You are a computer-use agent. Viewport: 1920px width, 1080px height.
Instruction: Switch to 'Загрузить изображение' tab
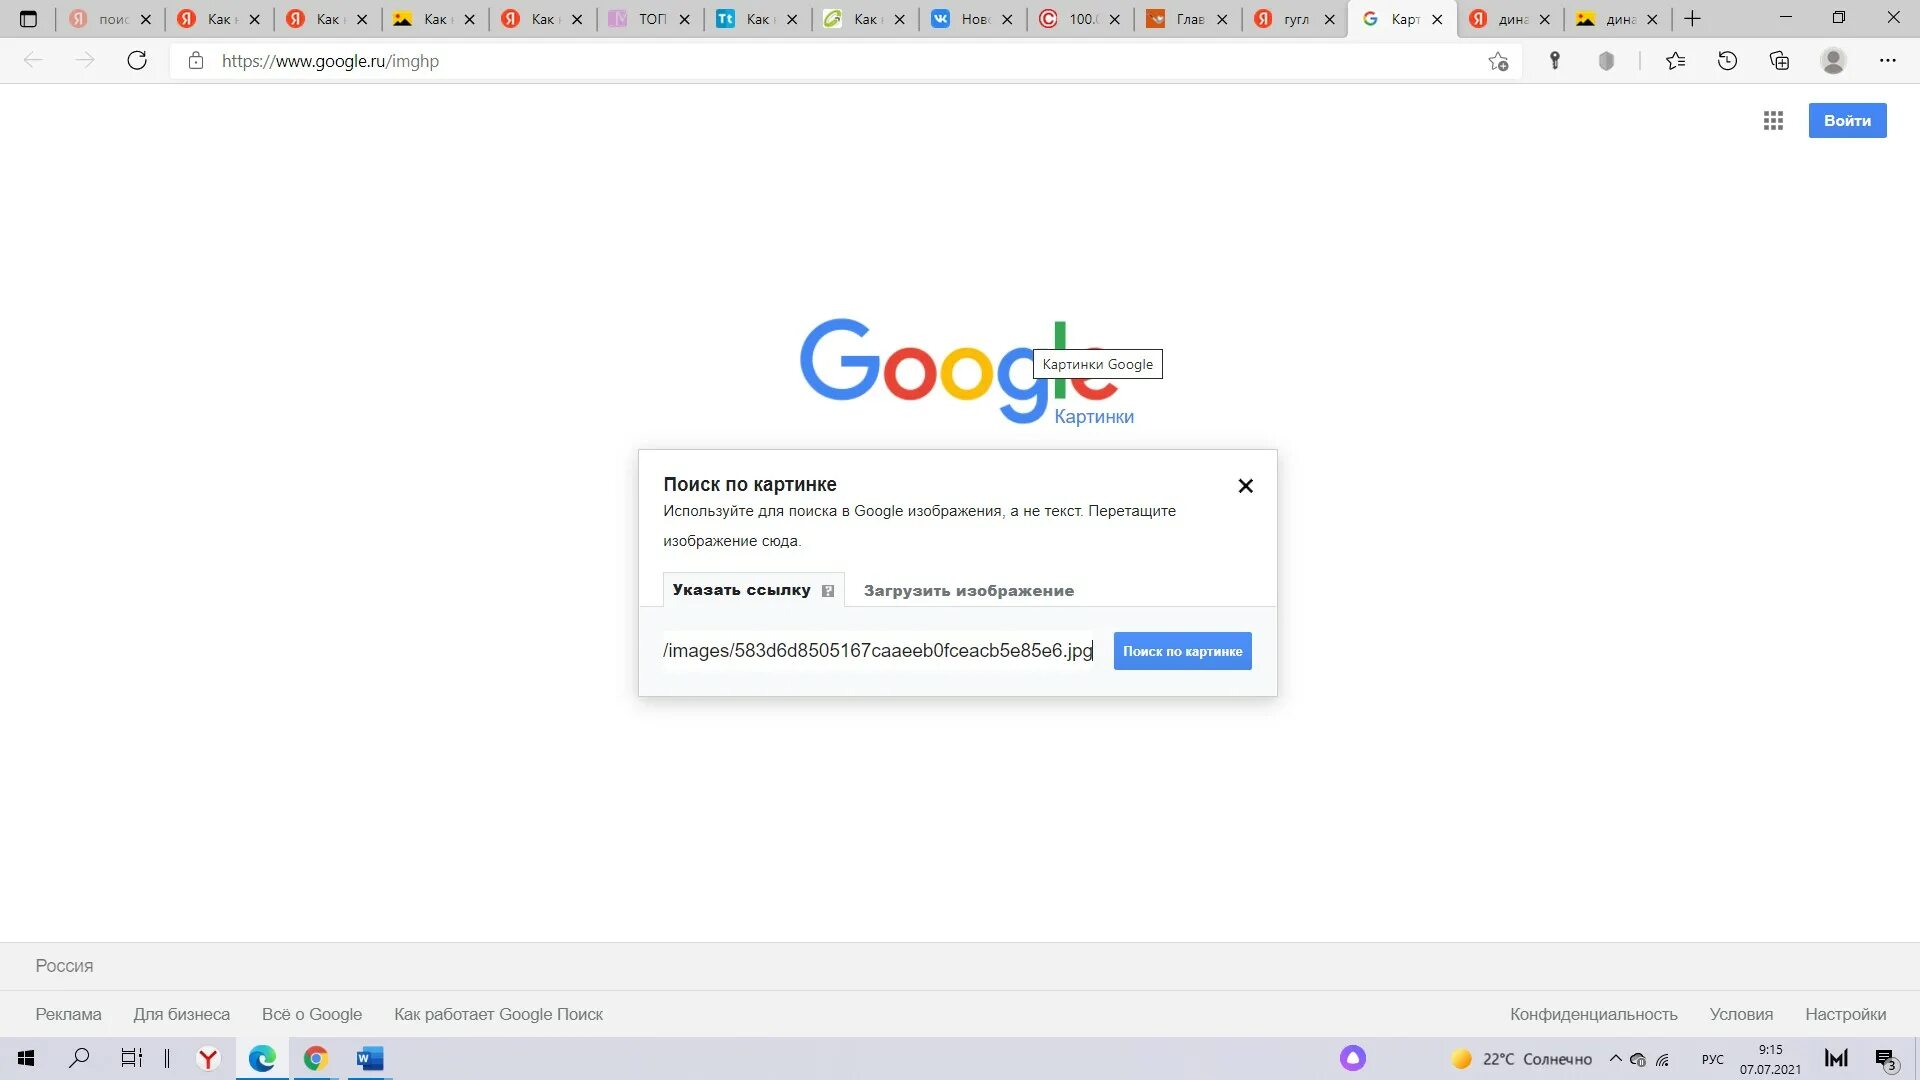pos(969,589)
